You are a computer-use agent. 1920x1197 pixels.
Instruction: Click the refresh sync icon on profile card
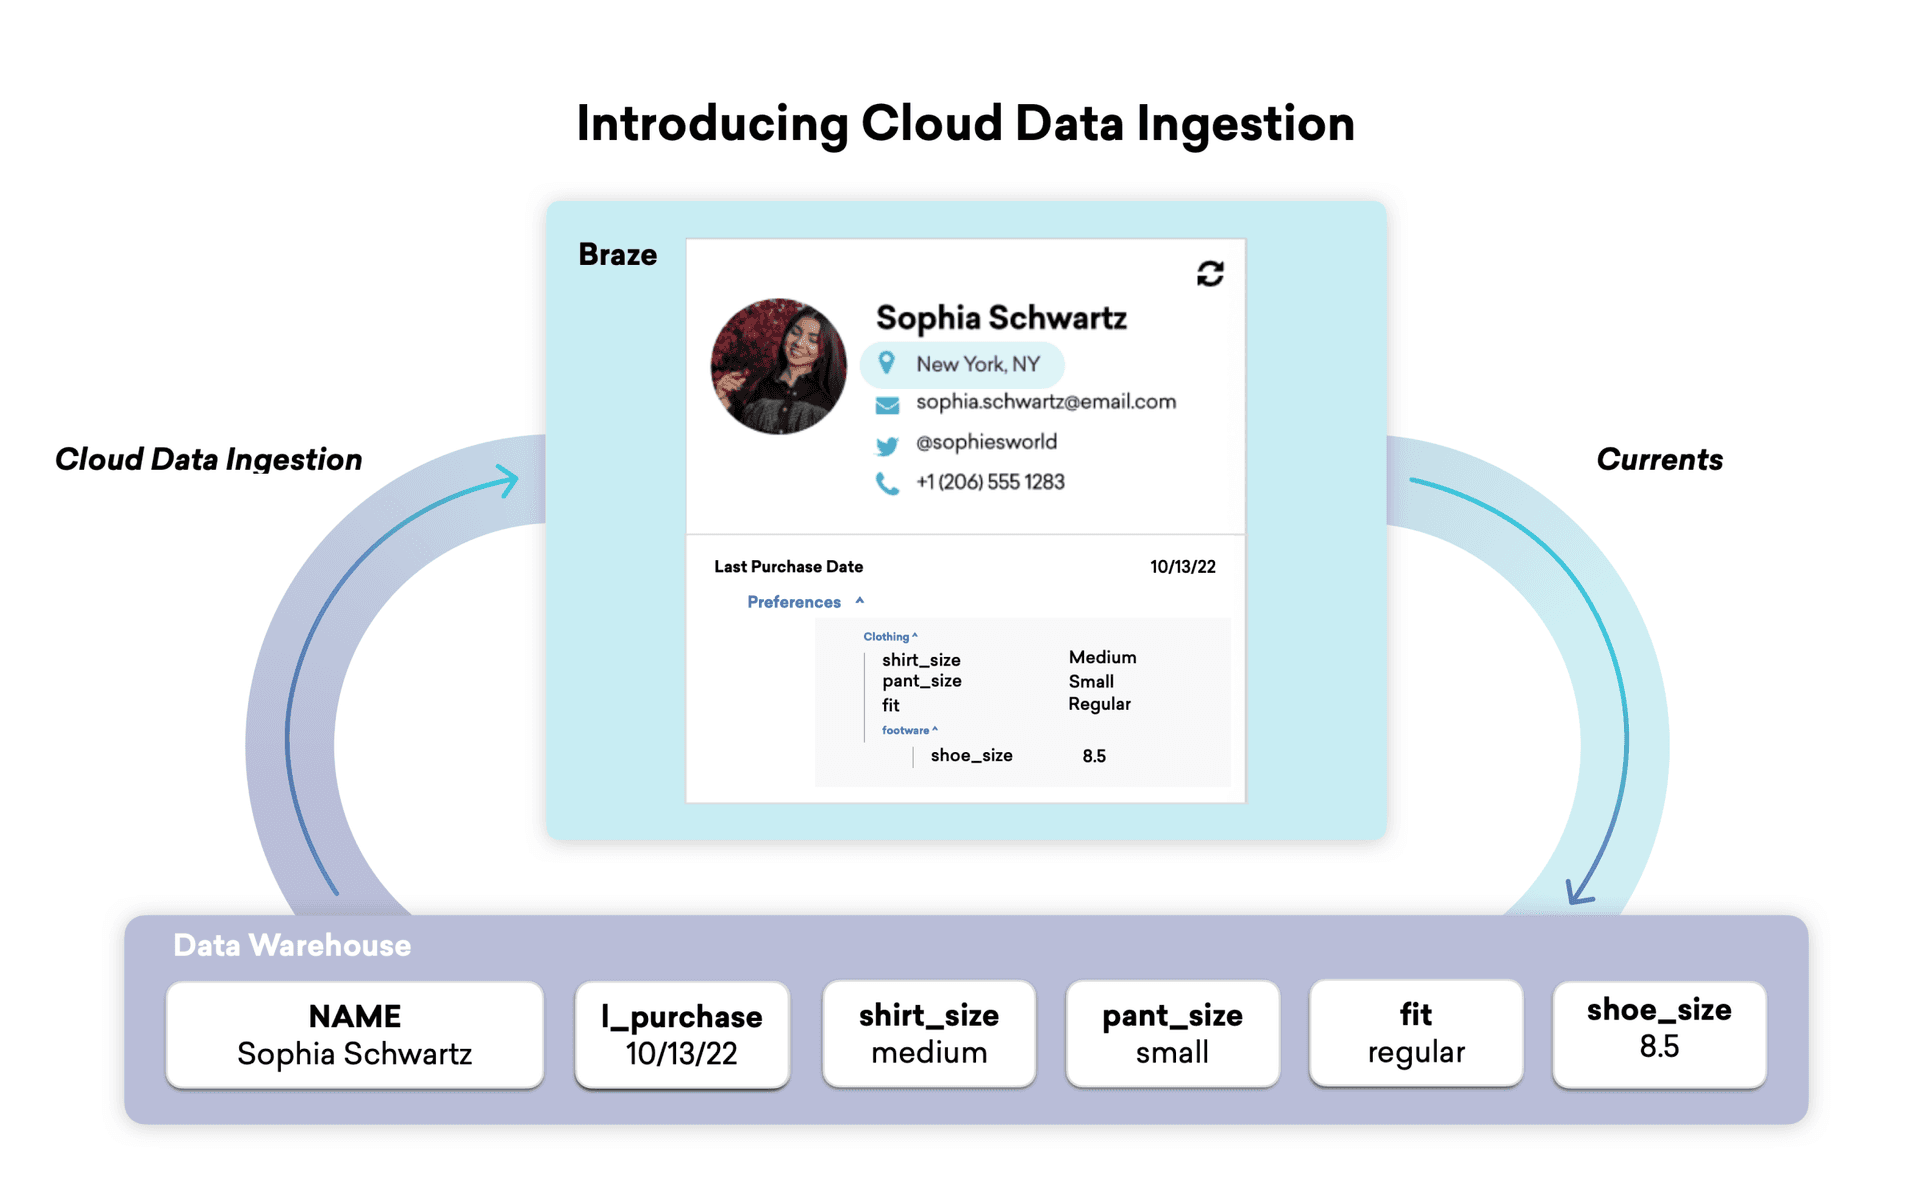(x=1210, y=273)
